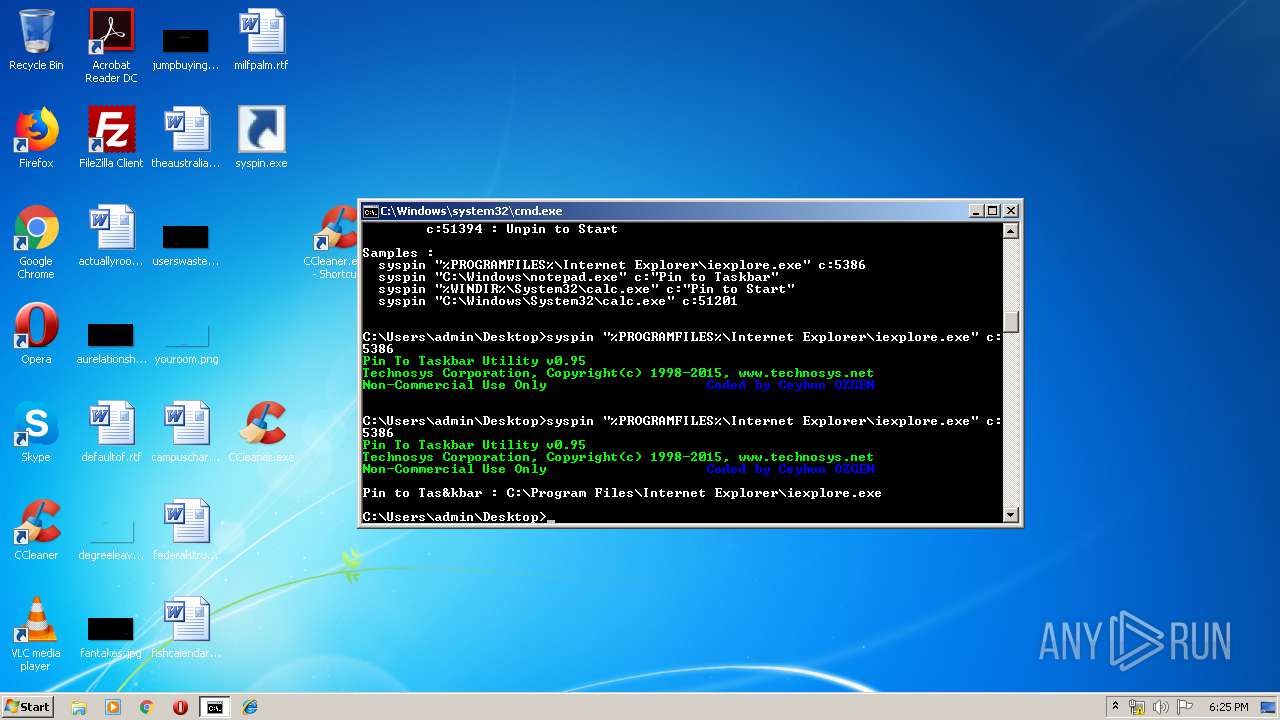The height and width of the screenshot is (720, 1280).
Task: Click the 'Samples :' text line
Action: (x=398, y=253)
